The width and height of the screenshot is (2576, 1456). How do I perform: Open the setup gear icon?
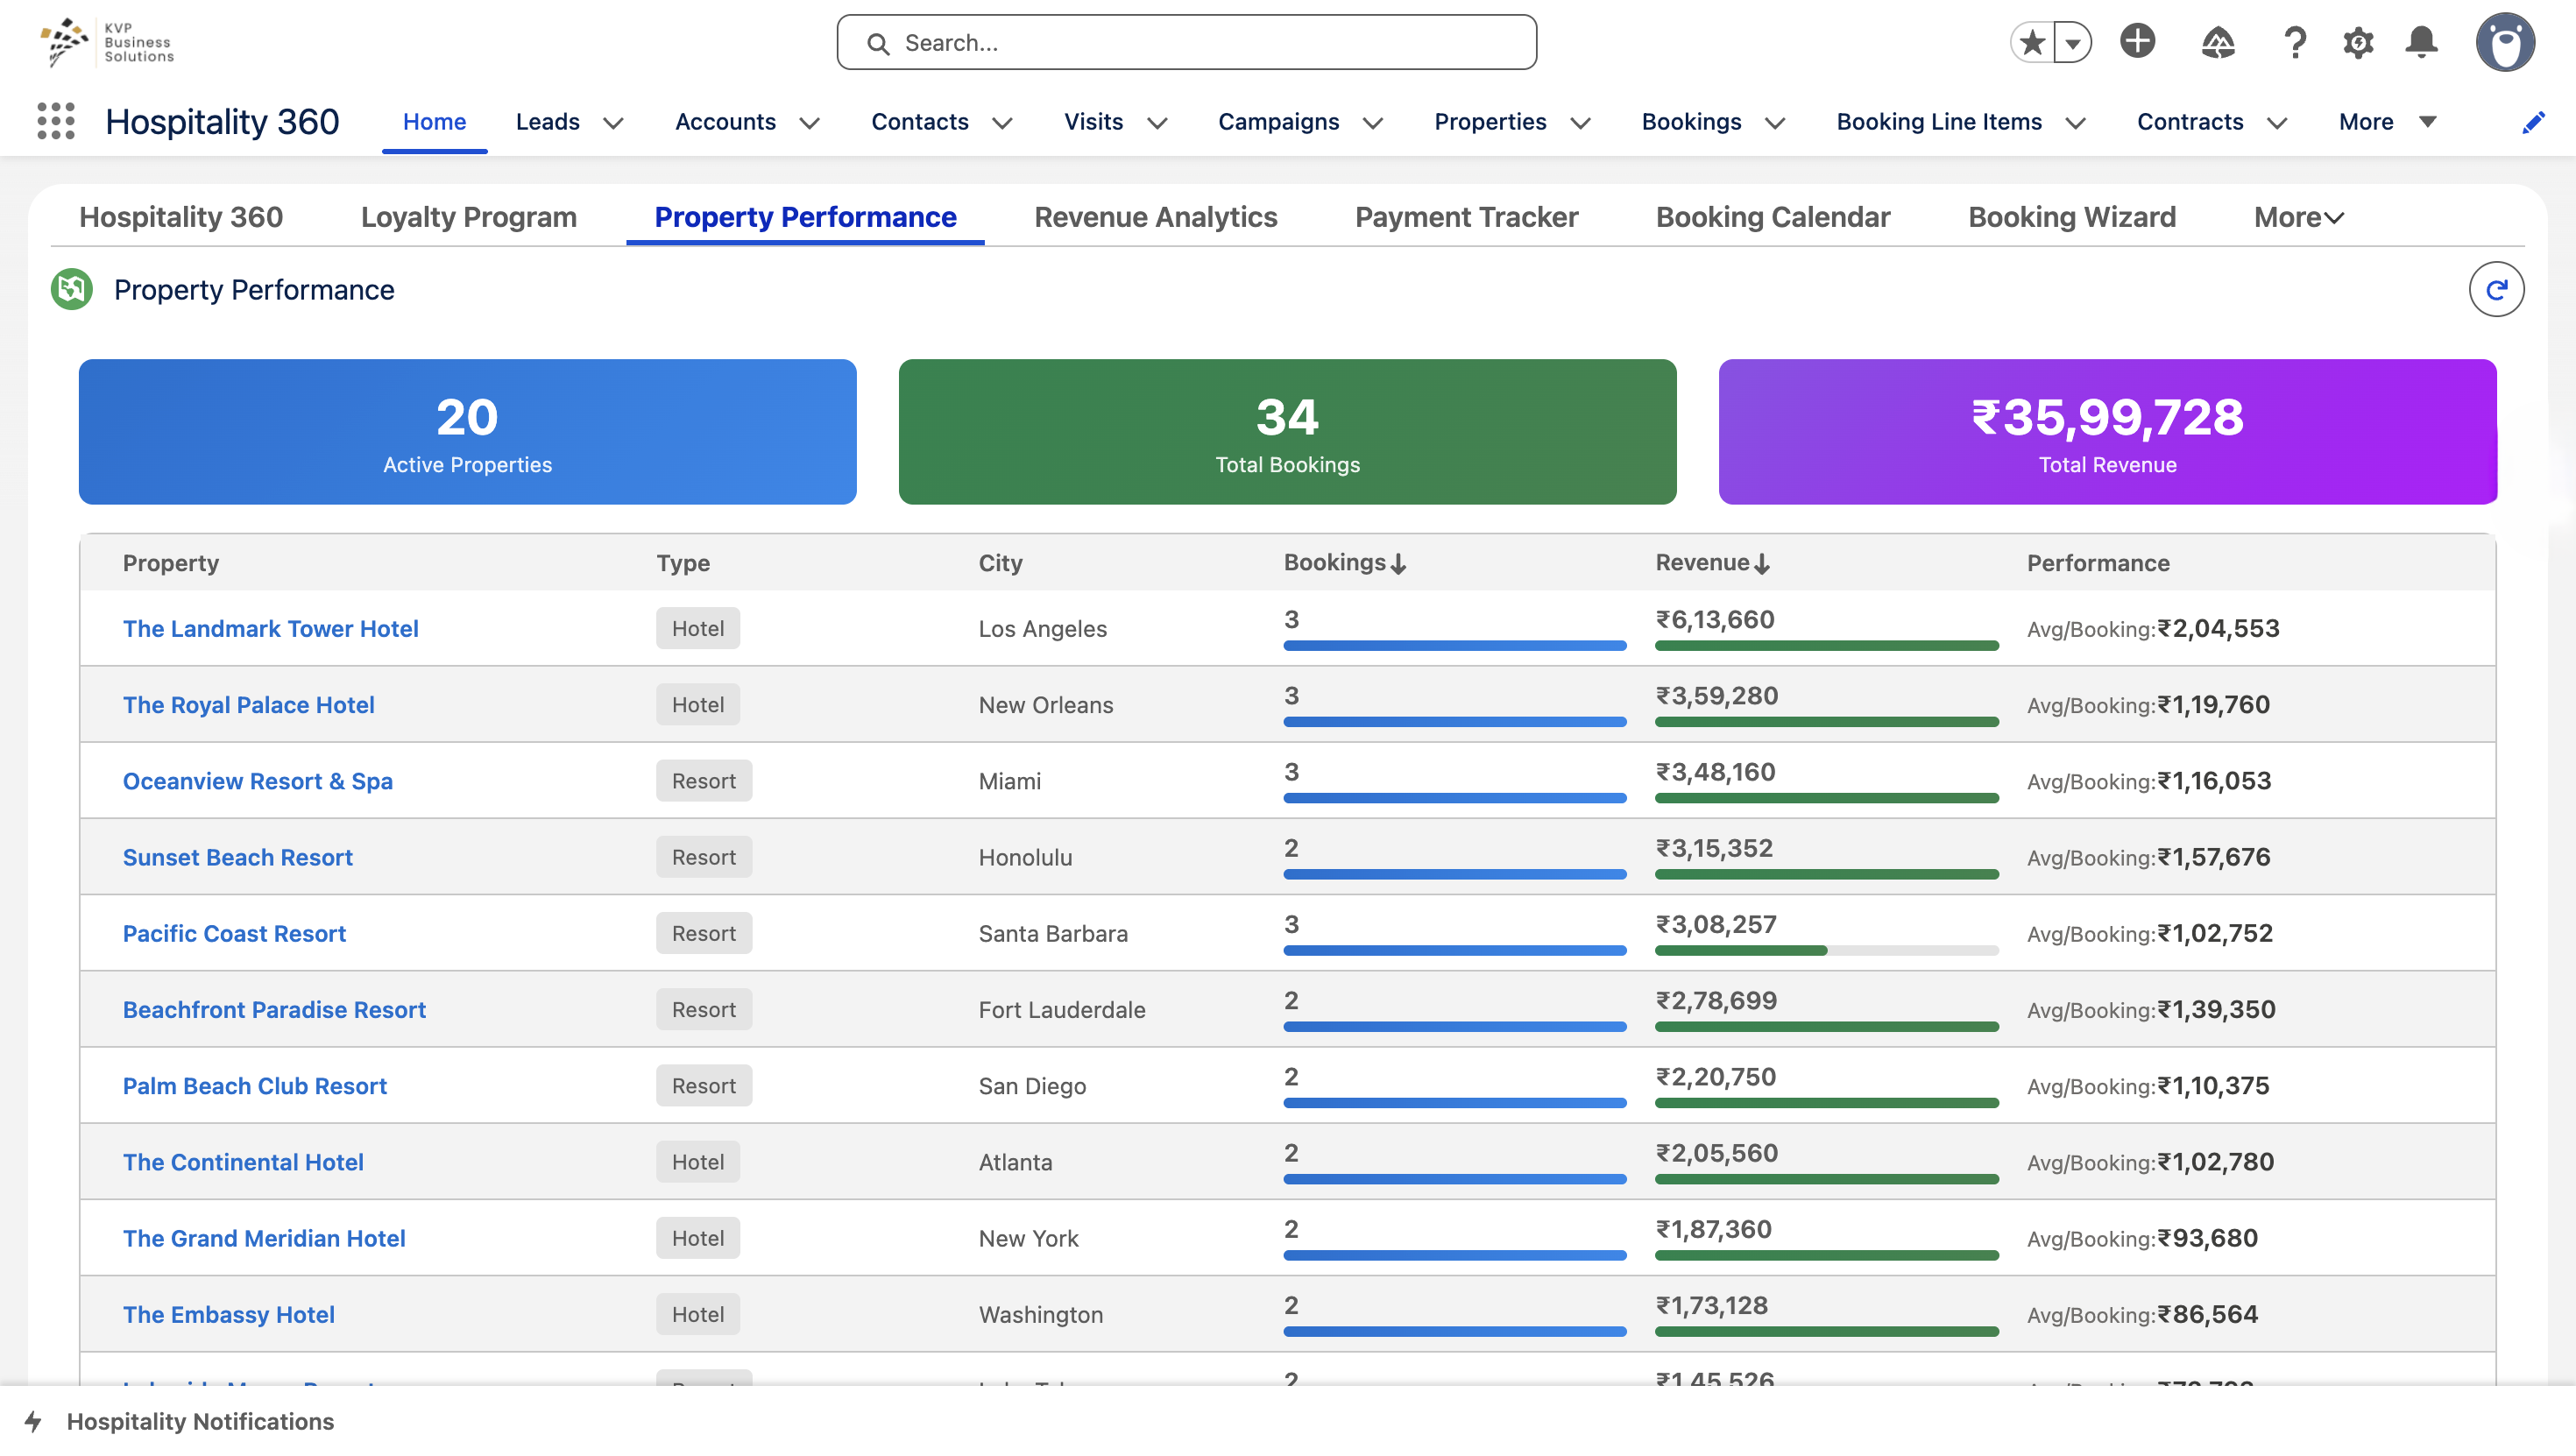[2358, 43]
